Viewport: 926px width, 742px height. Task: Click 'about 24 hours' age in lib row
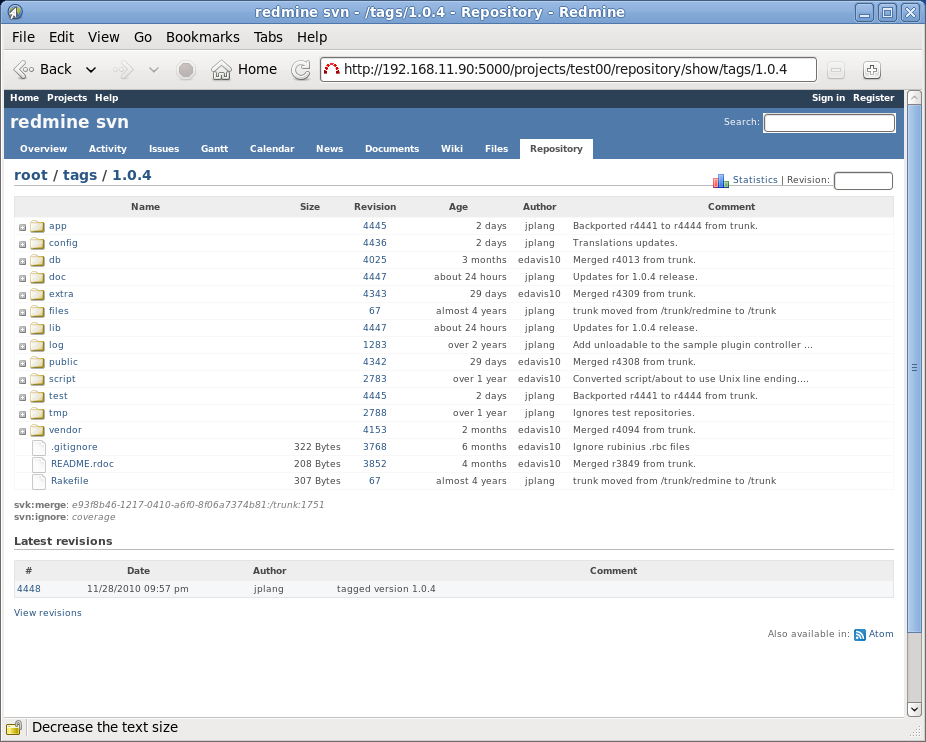pyautogui.click(x=470, y=327)
